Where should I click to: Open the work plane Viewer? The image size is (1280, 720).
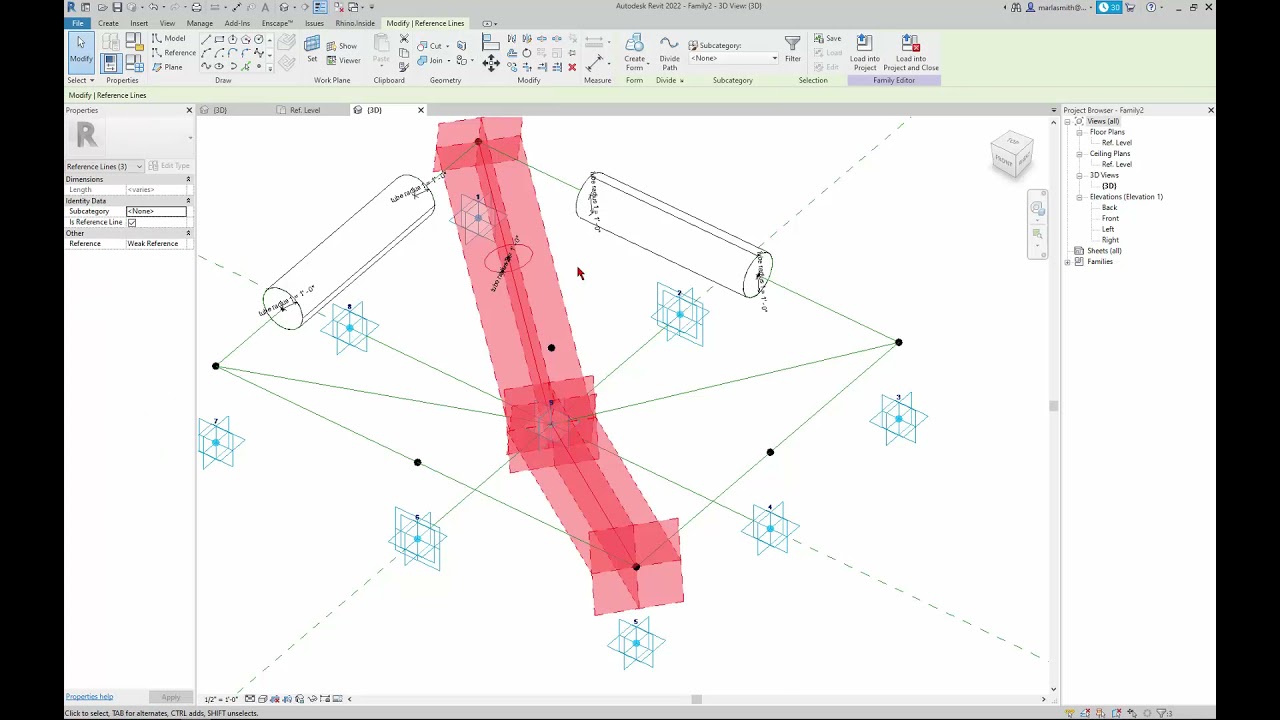coord(343,60)
